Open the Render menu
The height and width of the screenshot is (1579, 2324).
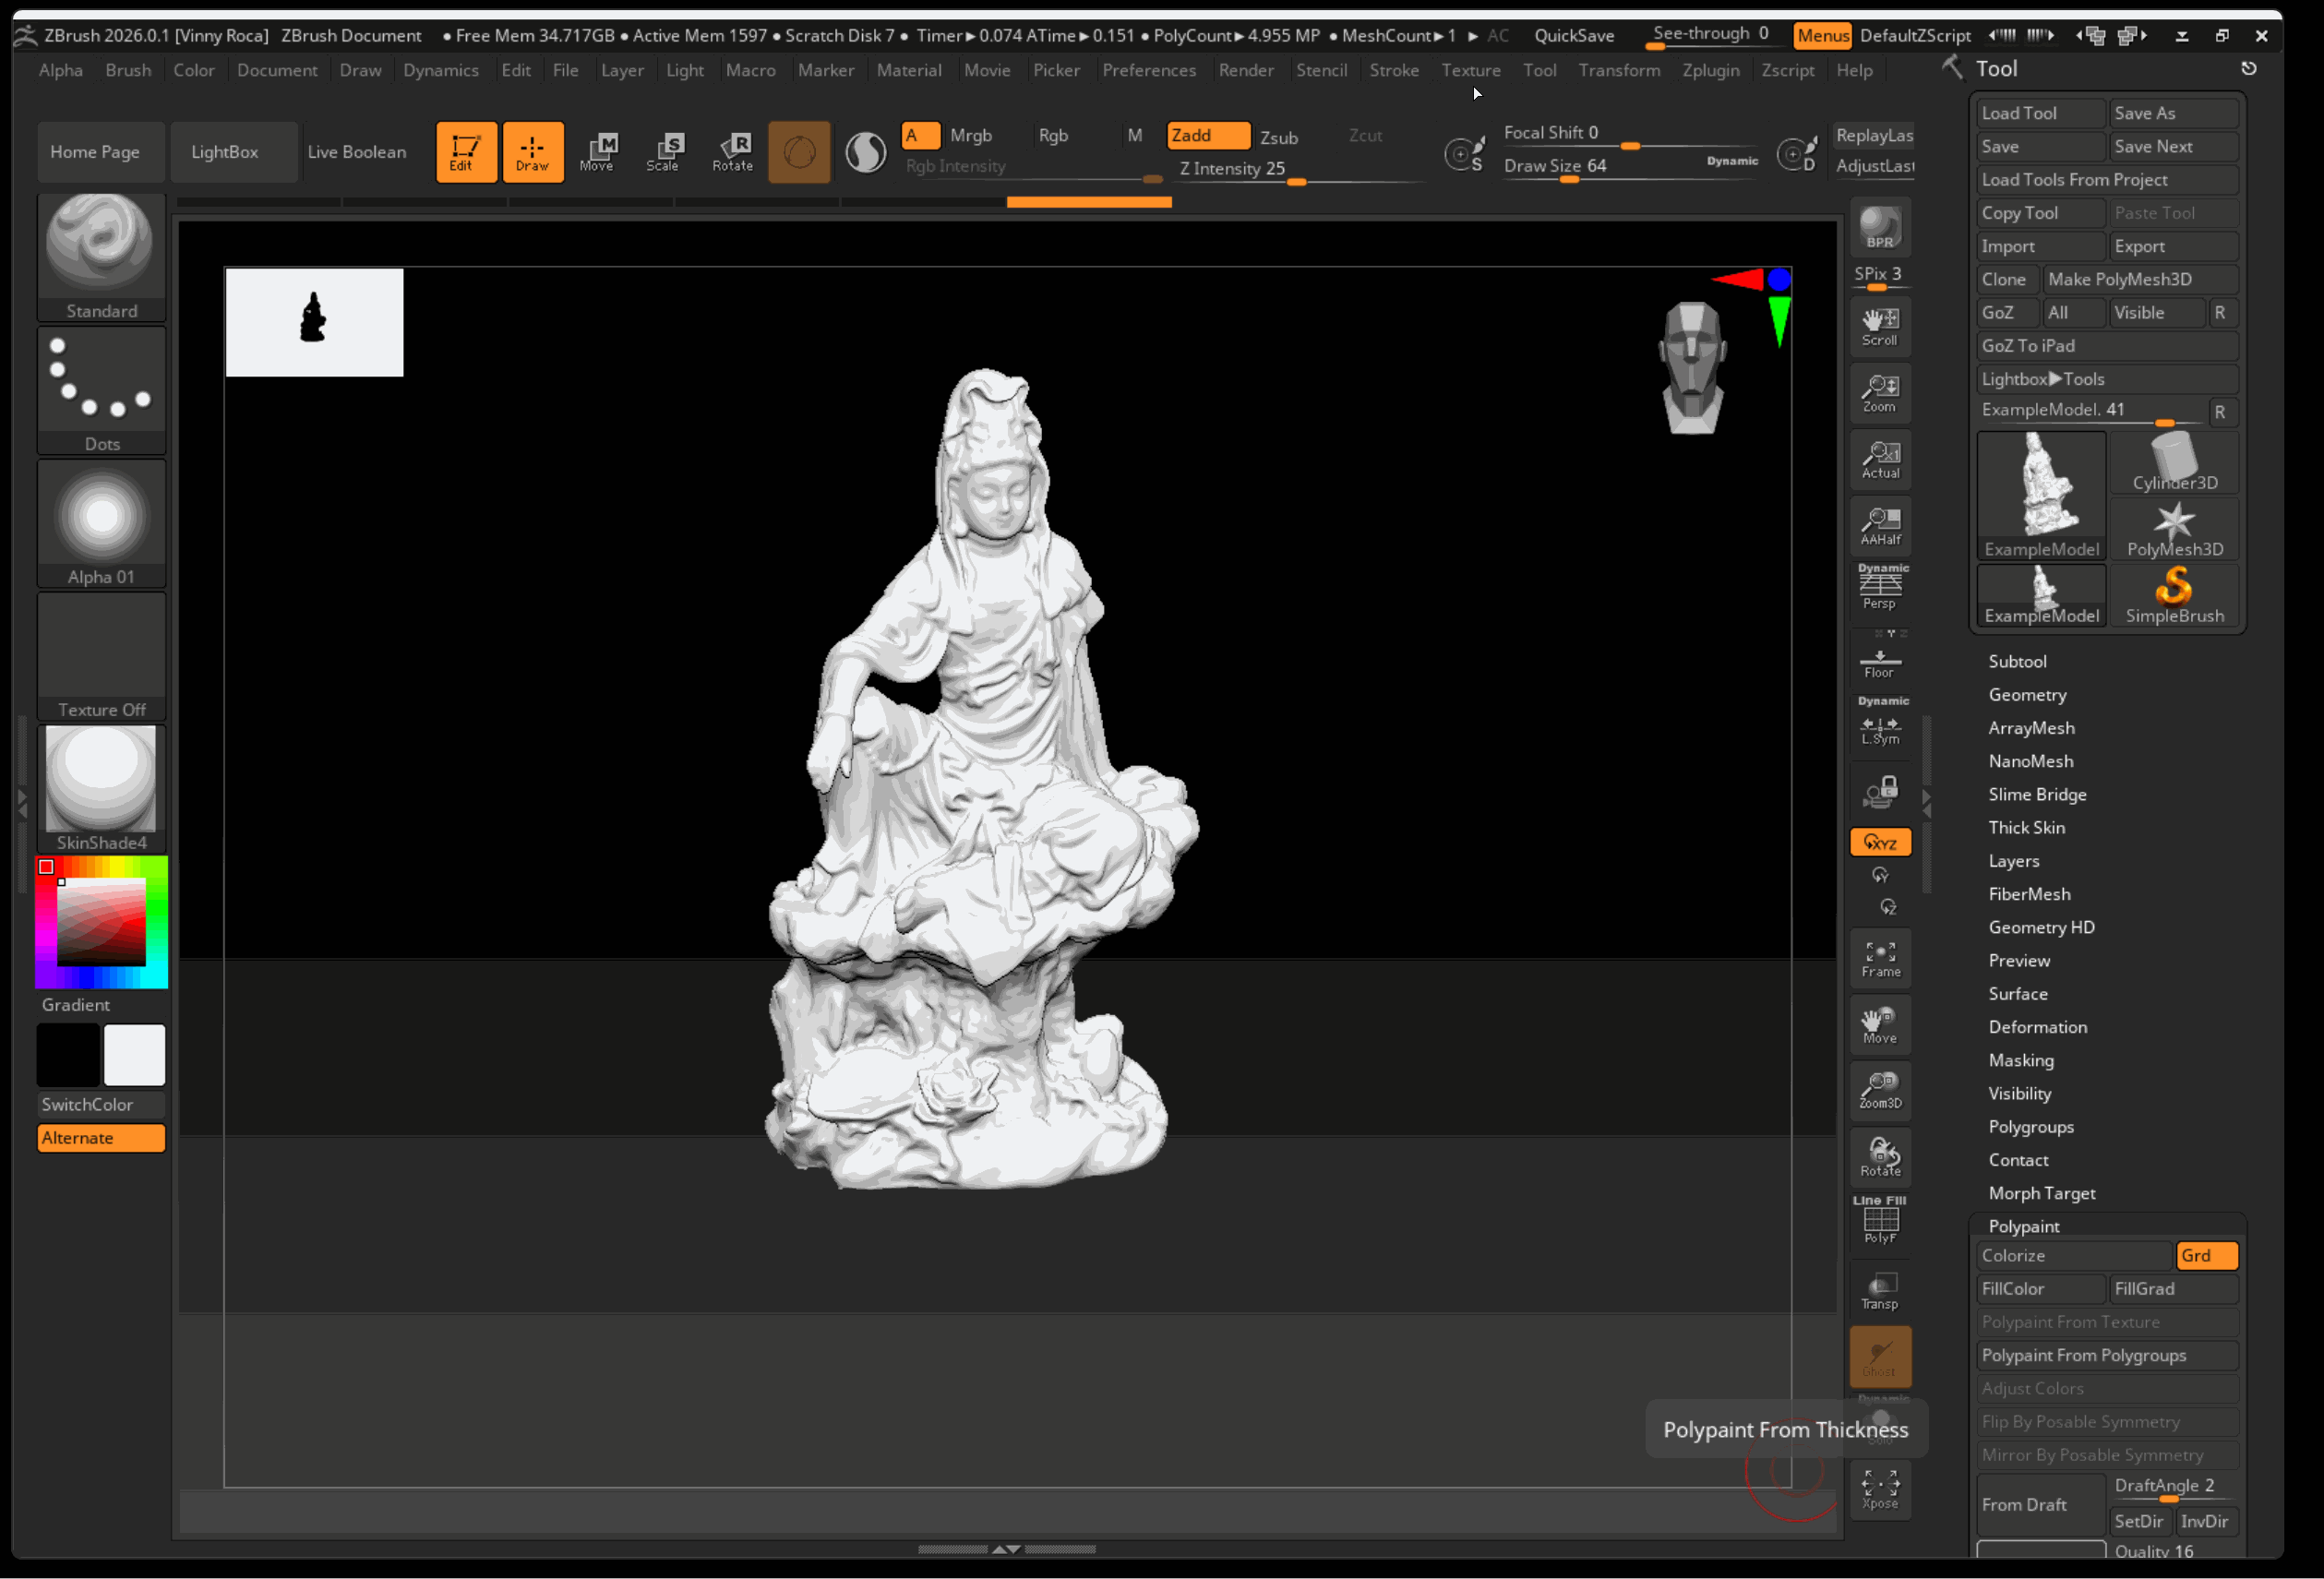point(1245,70)
